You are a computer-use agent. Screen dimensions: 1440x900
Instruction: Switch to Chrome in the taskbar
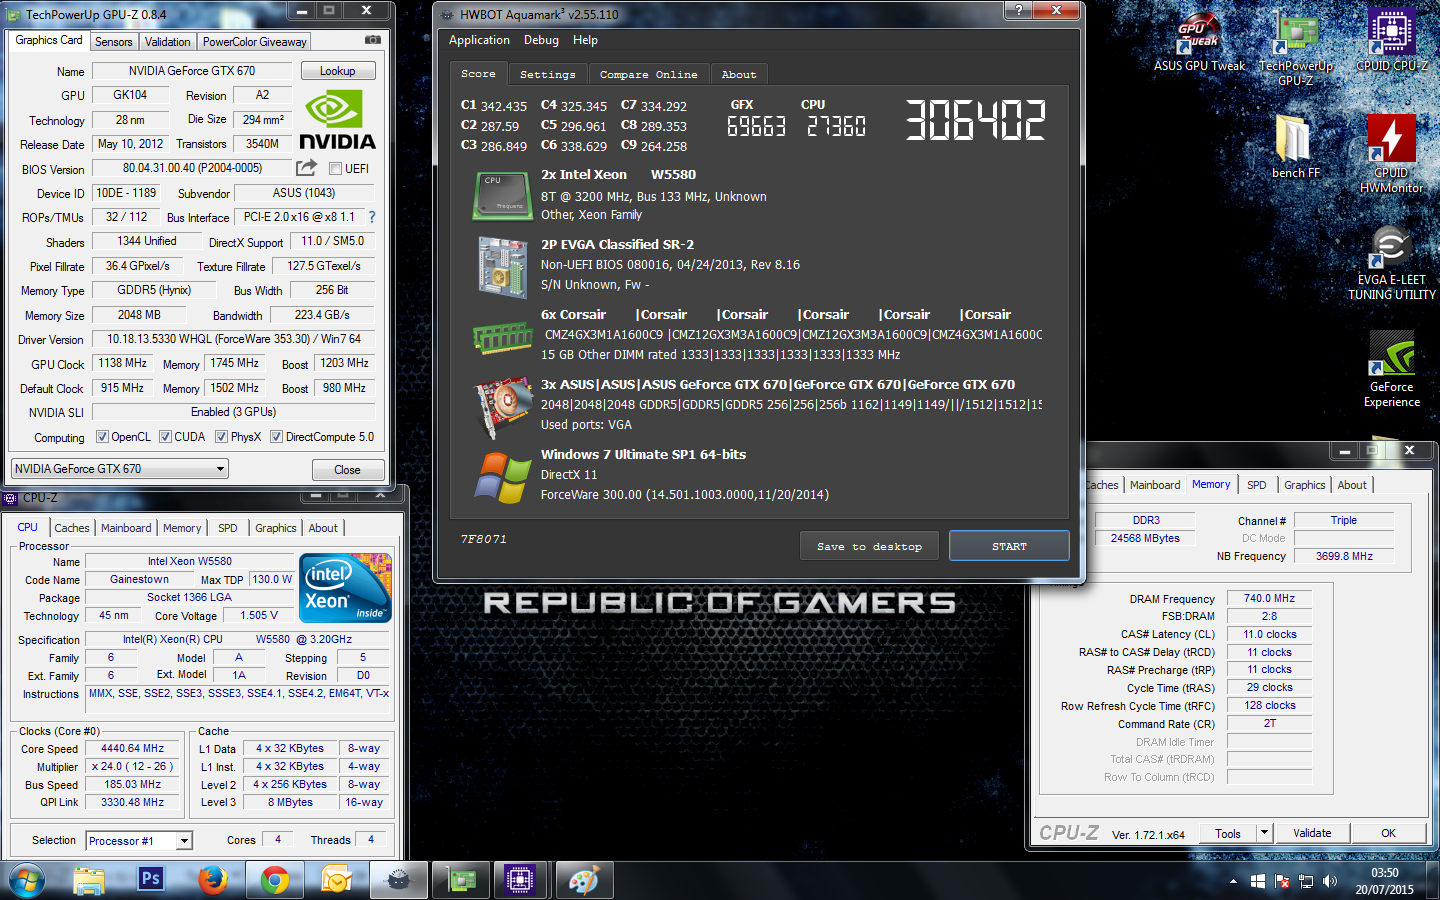point(275,880)
